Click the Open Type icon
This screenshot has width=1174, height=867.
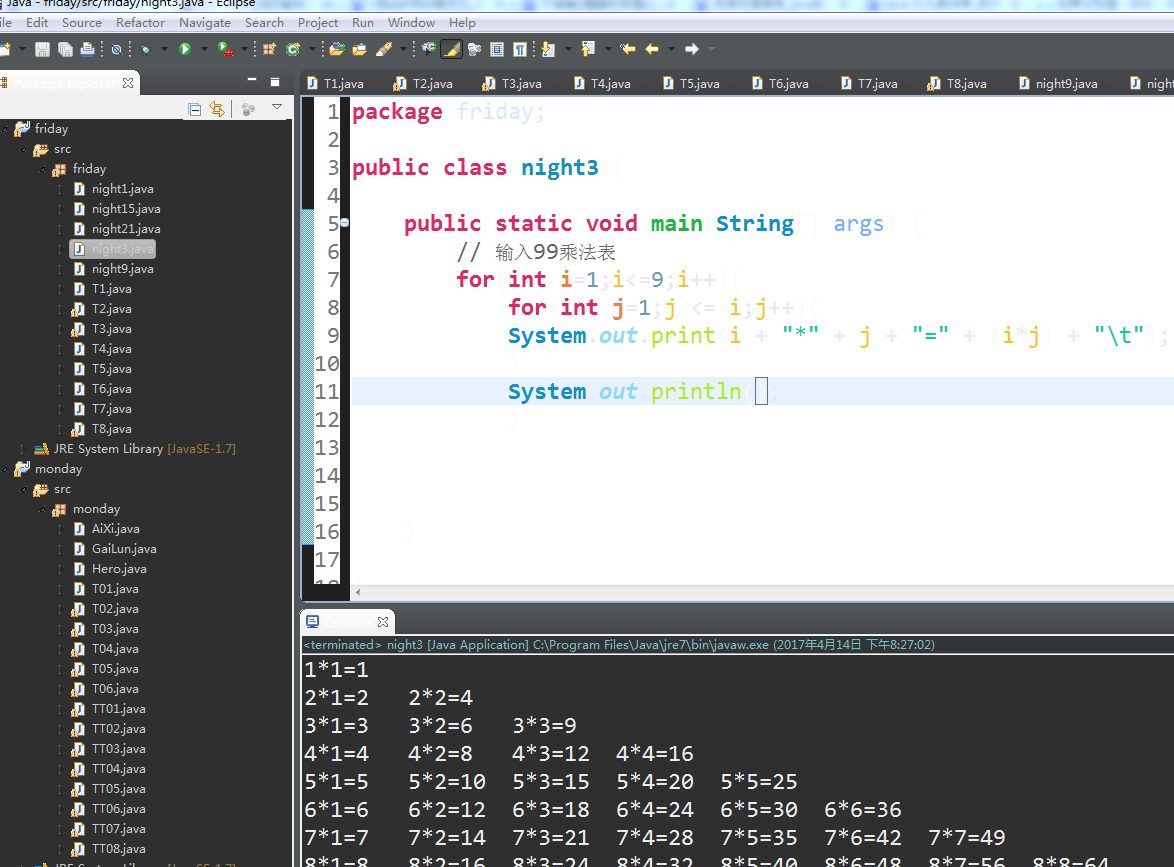337,49
